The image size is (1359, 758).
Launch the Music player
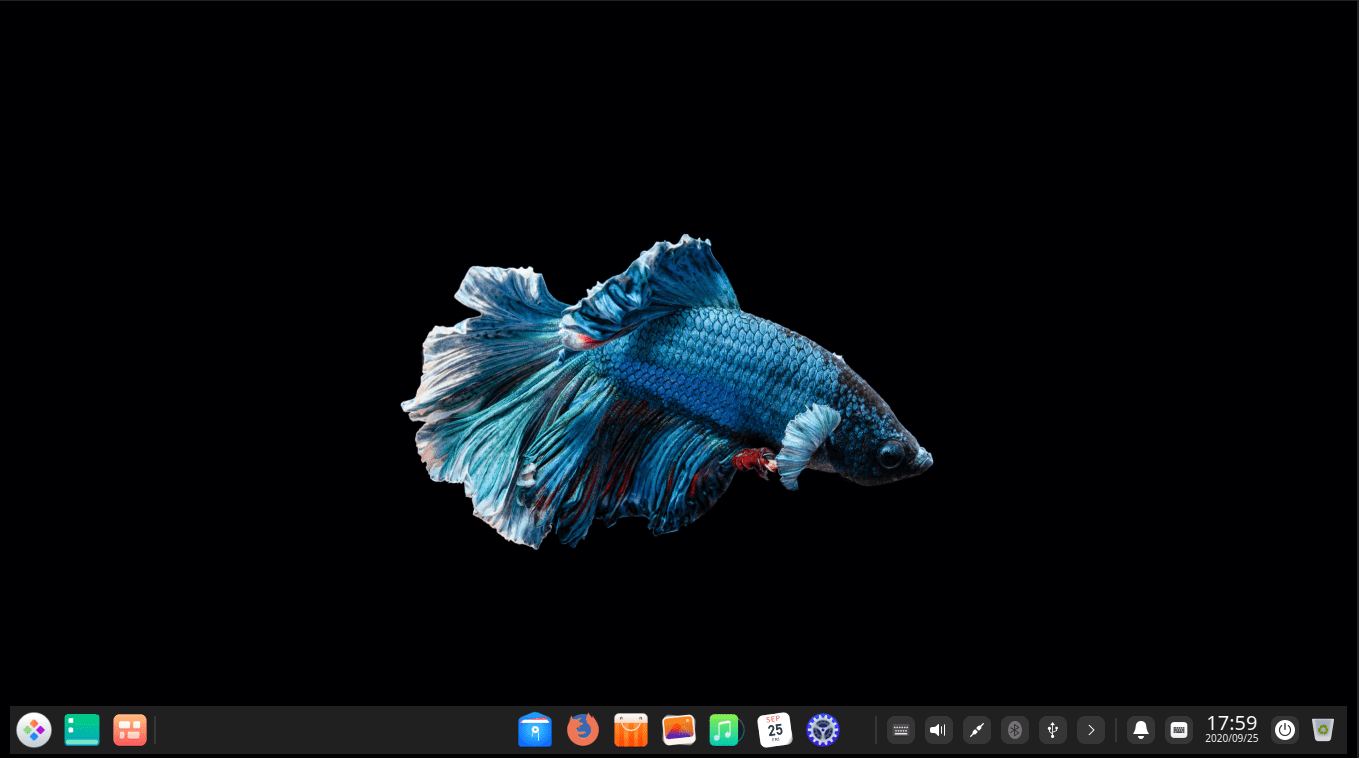(727, 730)
